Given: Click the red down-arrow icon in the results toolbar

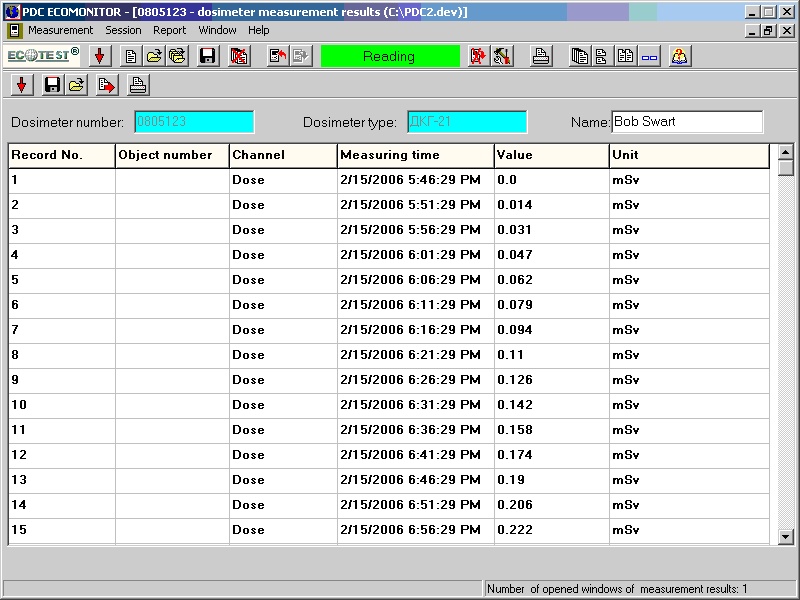Looking at the screenshot, I should [x=22, y=85].
